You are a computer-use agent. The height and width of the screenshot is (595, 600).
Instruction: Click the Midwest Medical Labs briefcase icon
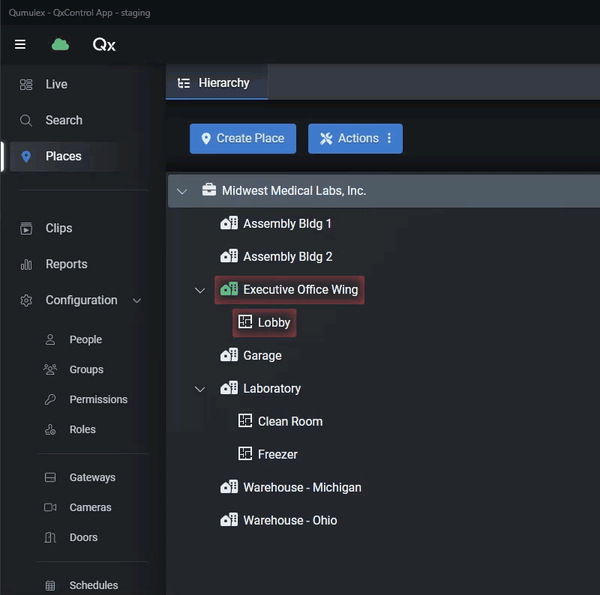[x=209, y=190]
